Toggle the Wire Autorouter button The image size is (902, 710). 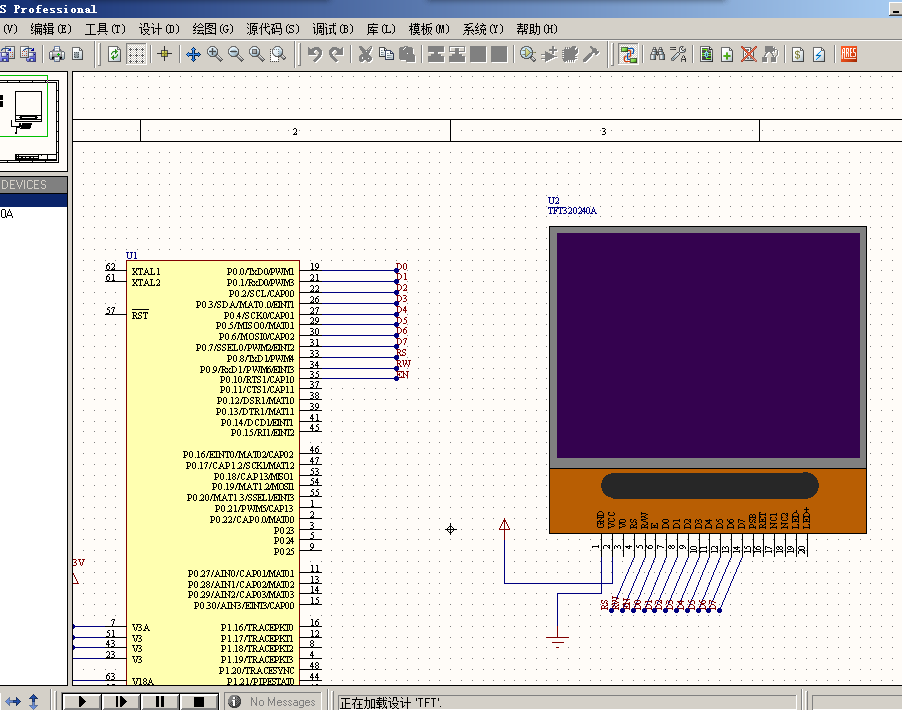click(x=628, y=54)
